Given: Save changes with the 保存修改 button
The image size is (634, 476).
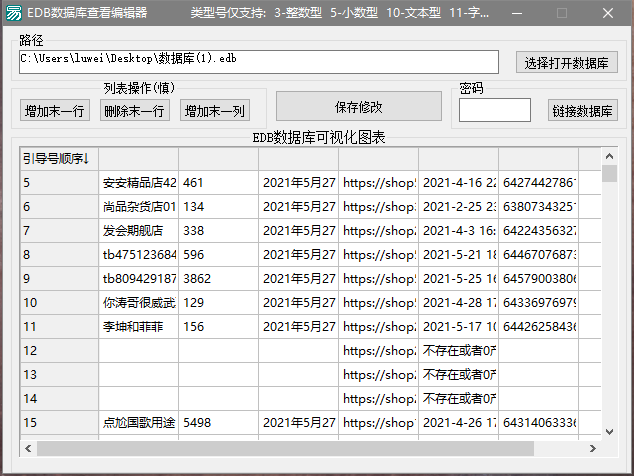Looking at the screenshot, I should tap(359, 107).
